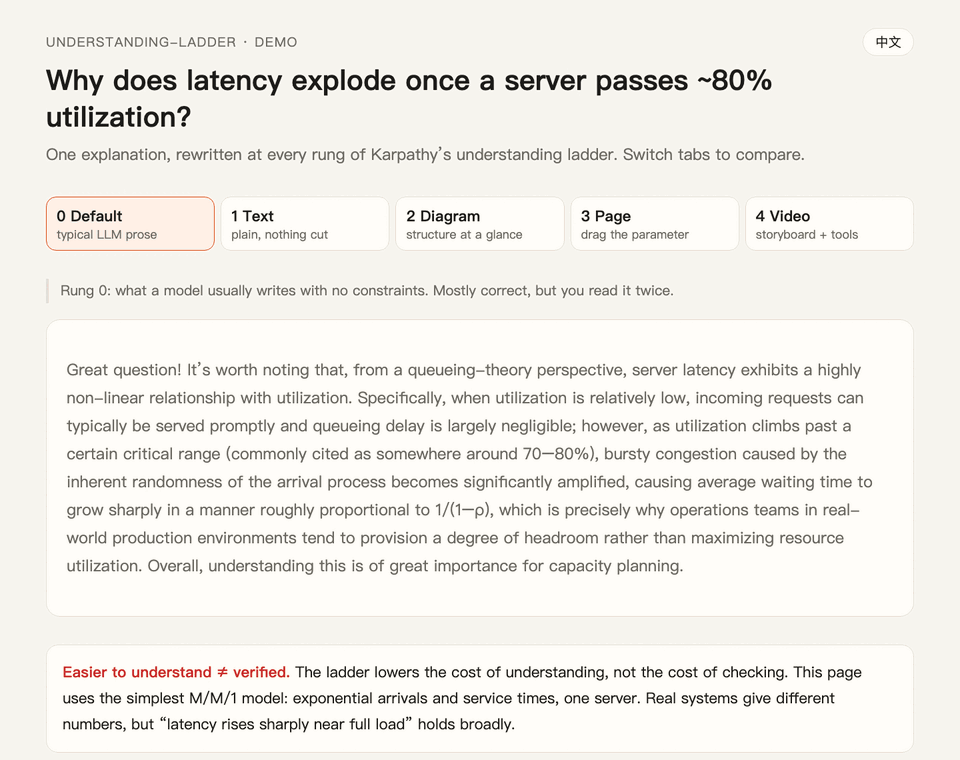The height and width of the screenshot is (760, 960).
Task: Click the DEMO word in the header
Action: (276, 42)
